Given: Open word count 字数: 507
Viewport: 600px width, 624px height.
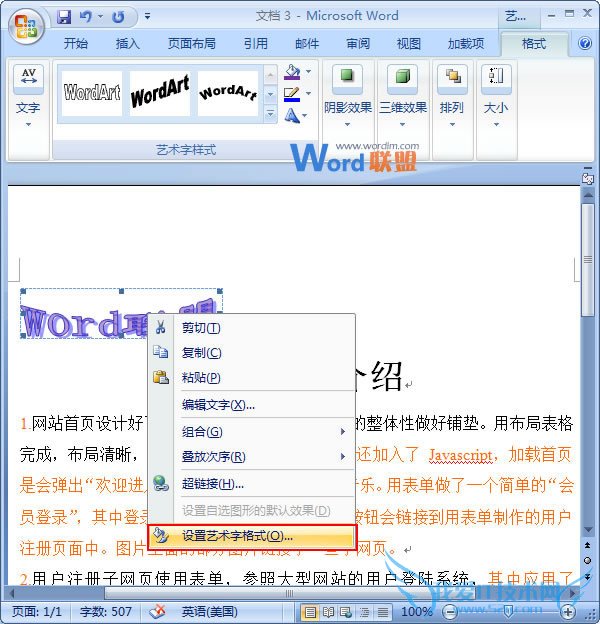Looking at the screenshot, I should coord(105,611).
